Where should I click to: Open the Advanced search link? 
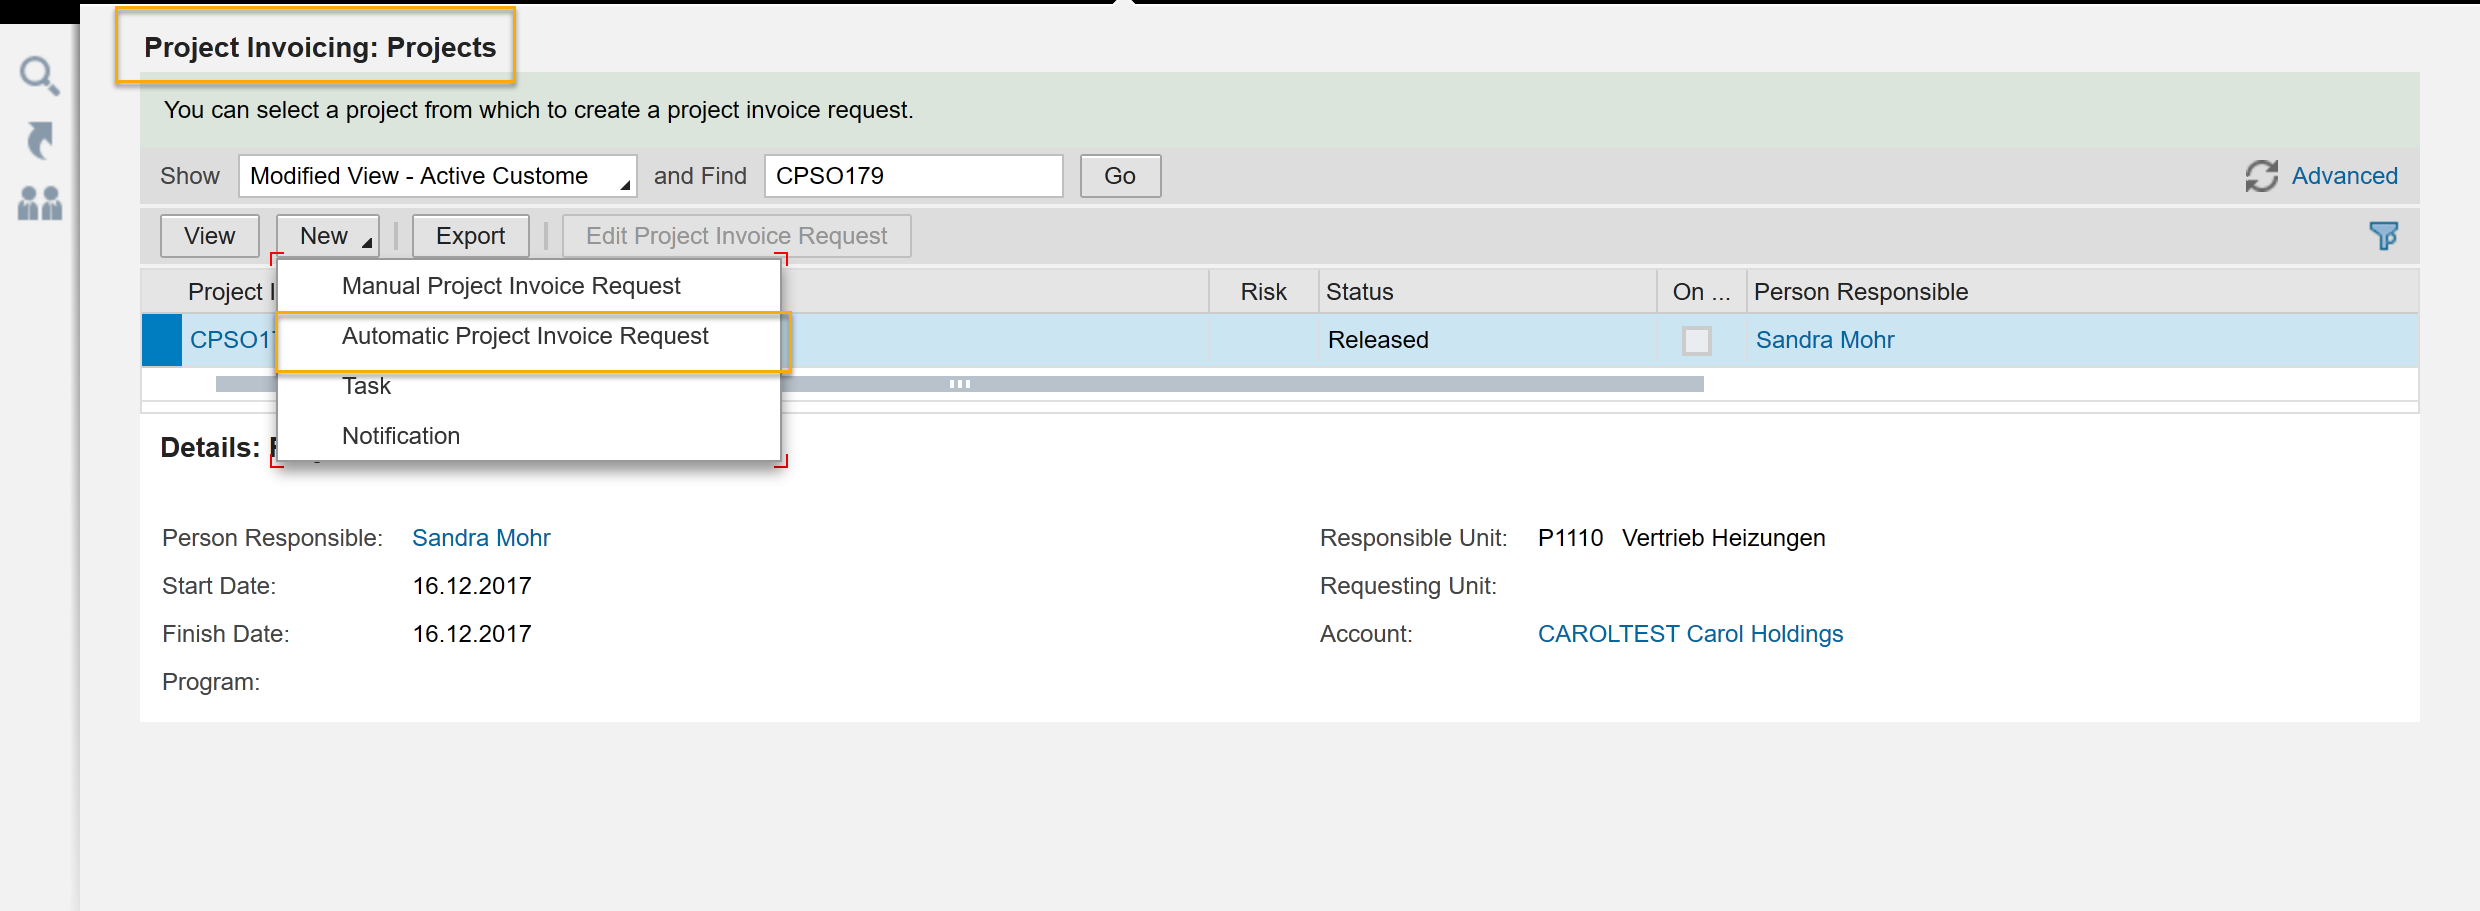click(2344, 176)
